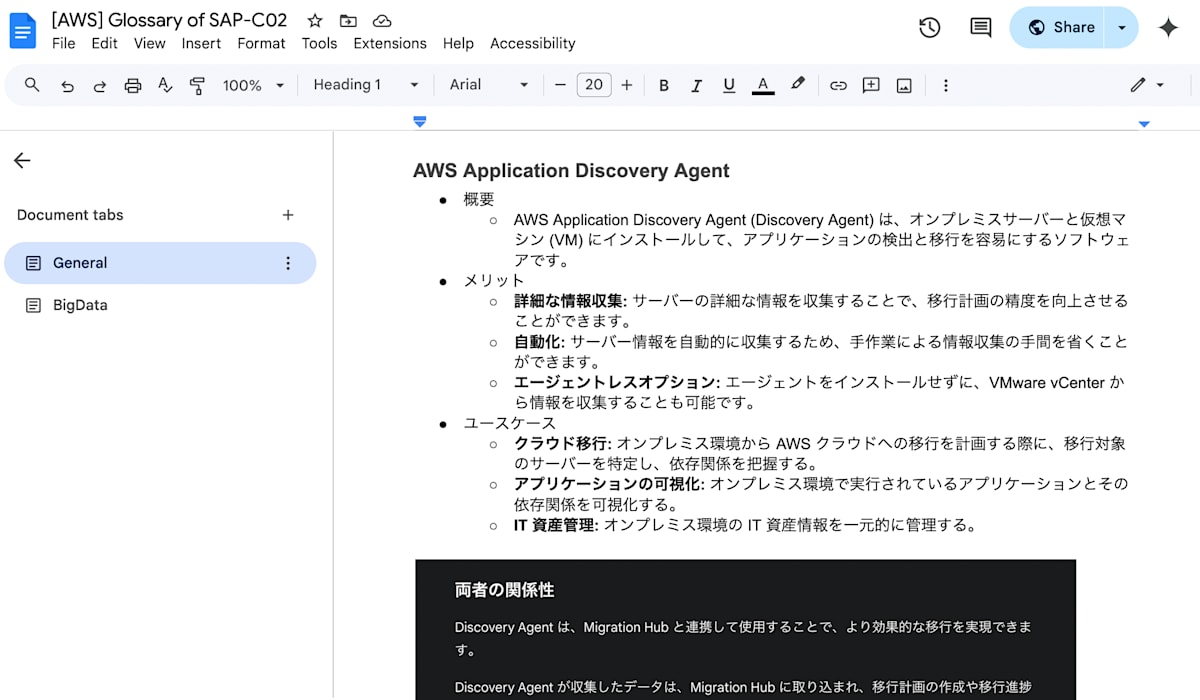Open the File menu
This screenshot has height=700, width=1200.
coord(63,43)
